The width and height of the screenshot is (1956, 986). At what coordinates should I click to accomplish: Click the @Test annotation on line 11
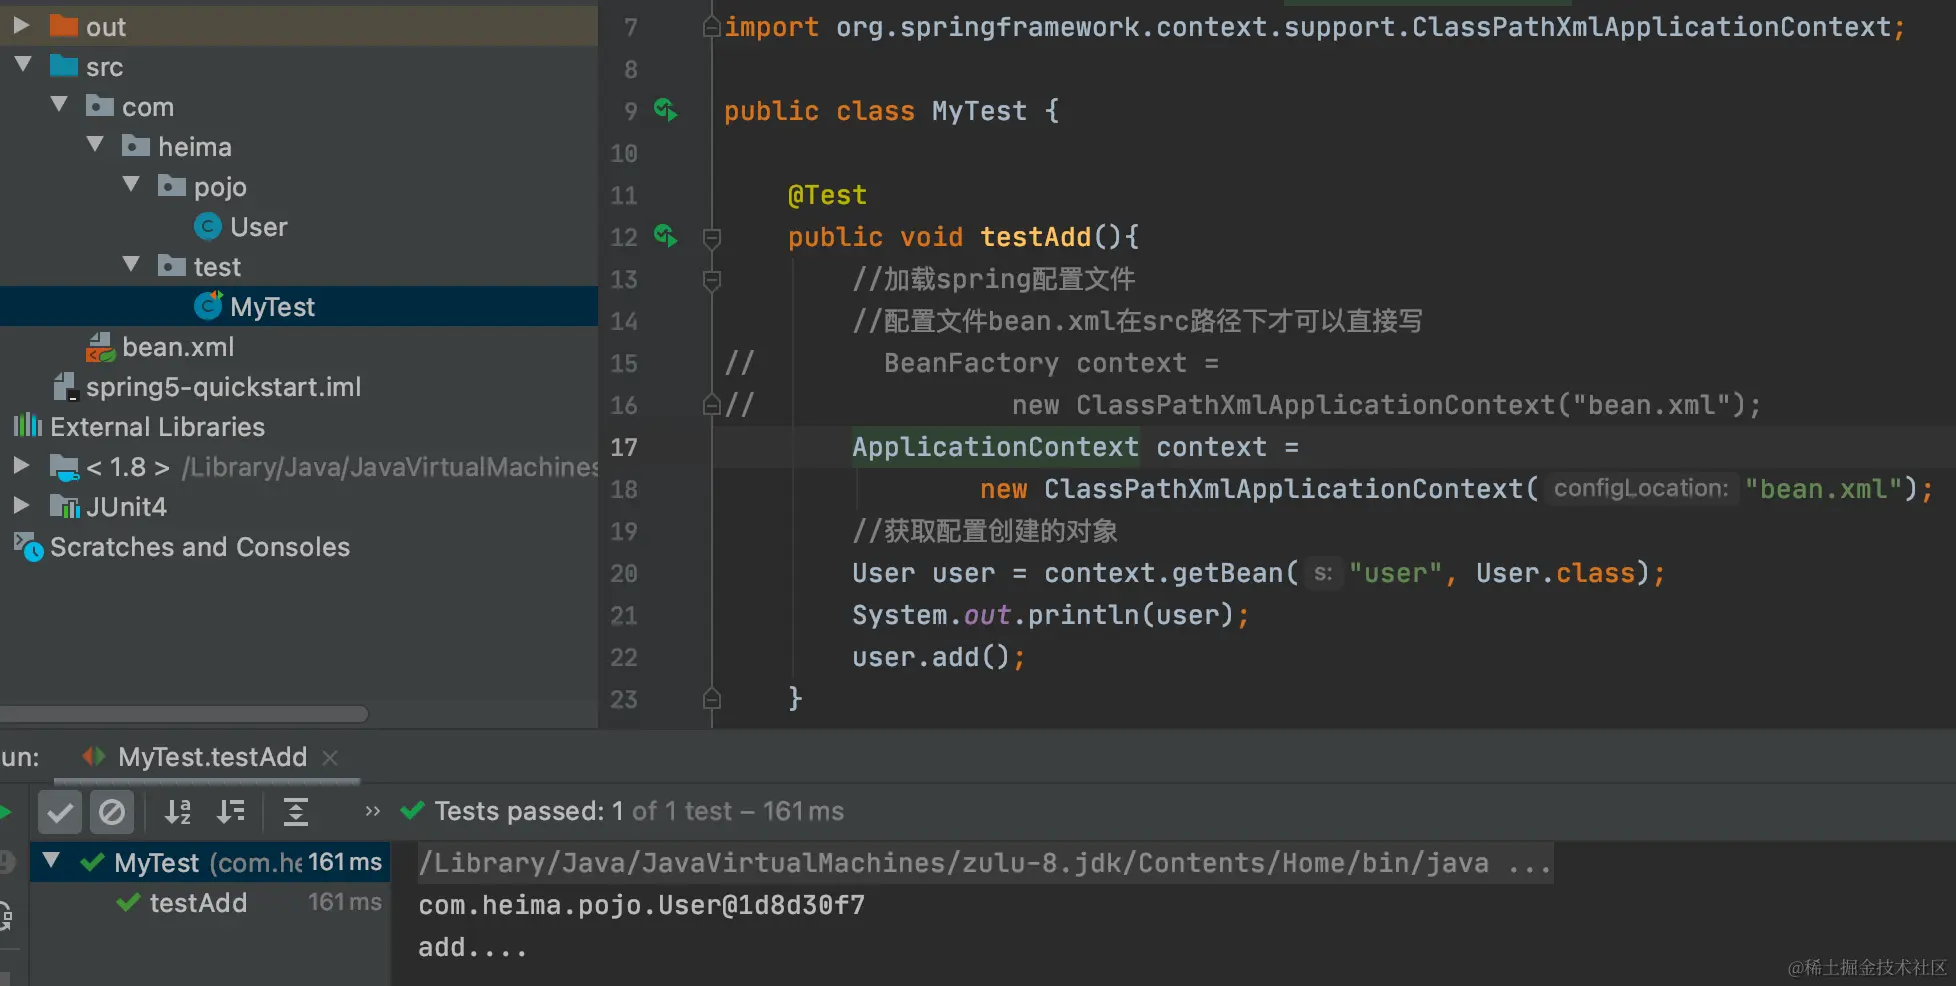tap(827, 195)
